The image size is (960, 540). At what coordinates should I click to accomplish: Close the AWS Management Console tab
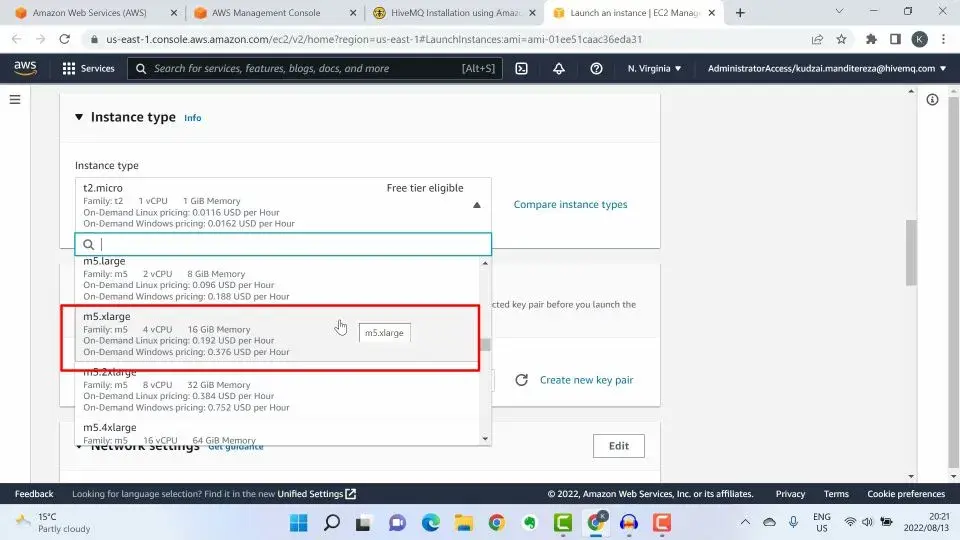point(353,13)
